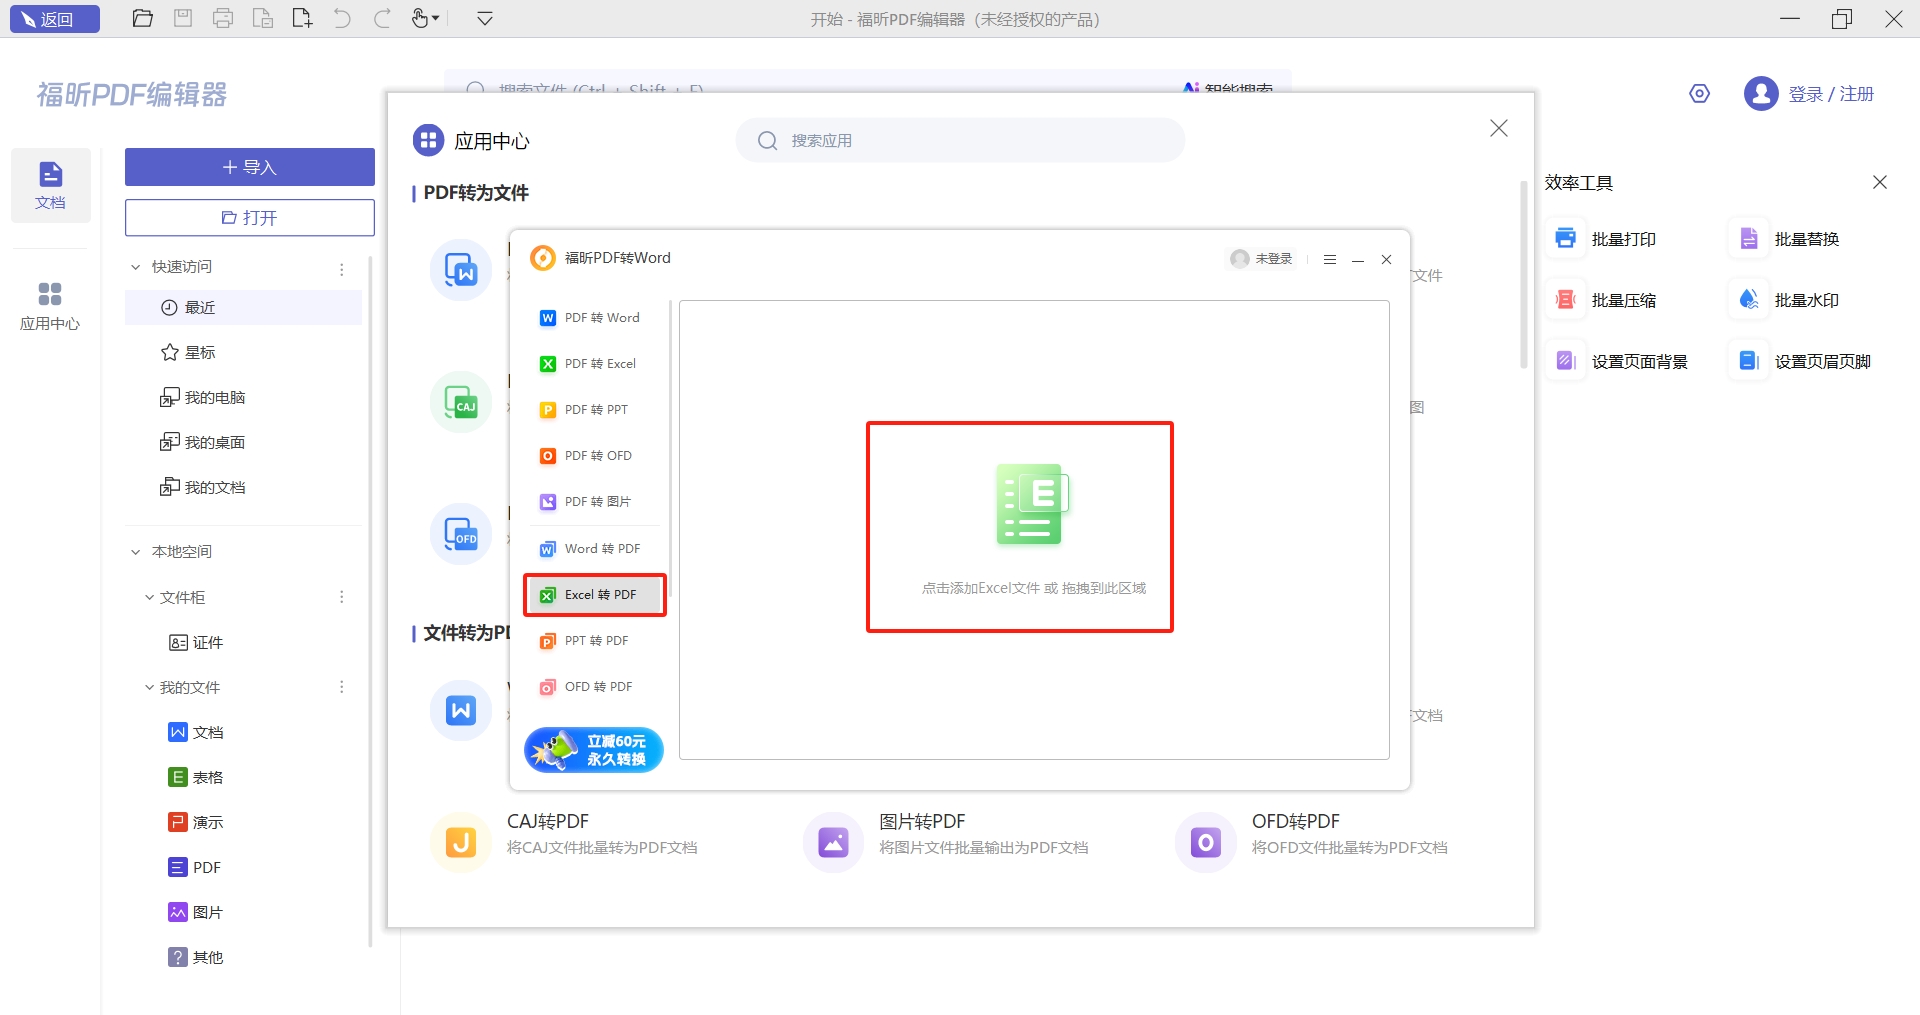Click the 登录 / 注册 link
The image size is (1920, 1015).
pyautogui.click(x=1830, y=94)
